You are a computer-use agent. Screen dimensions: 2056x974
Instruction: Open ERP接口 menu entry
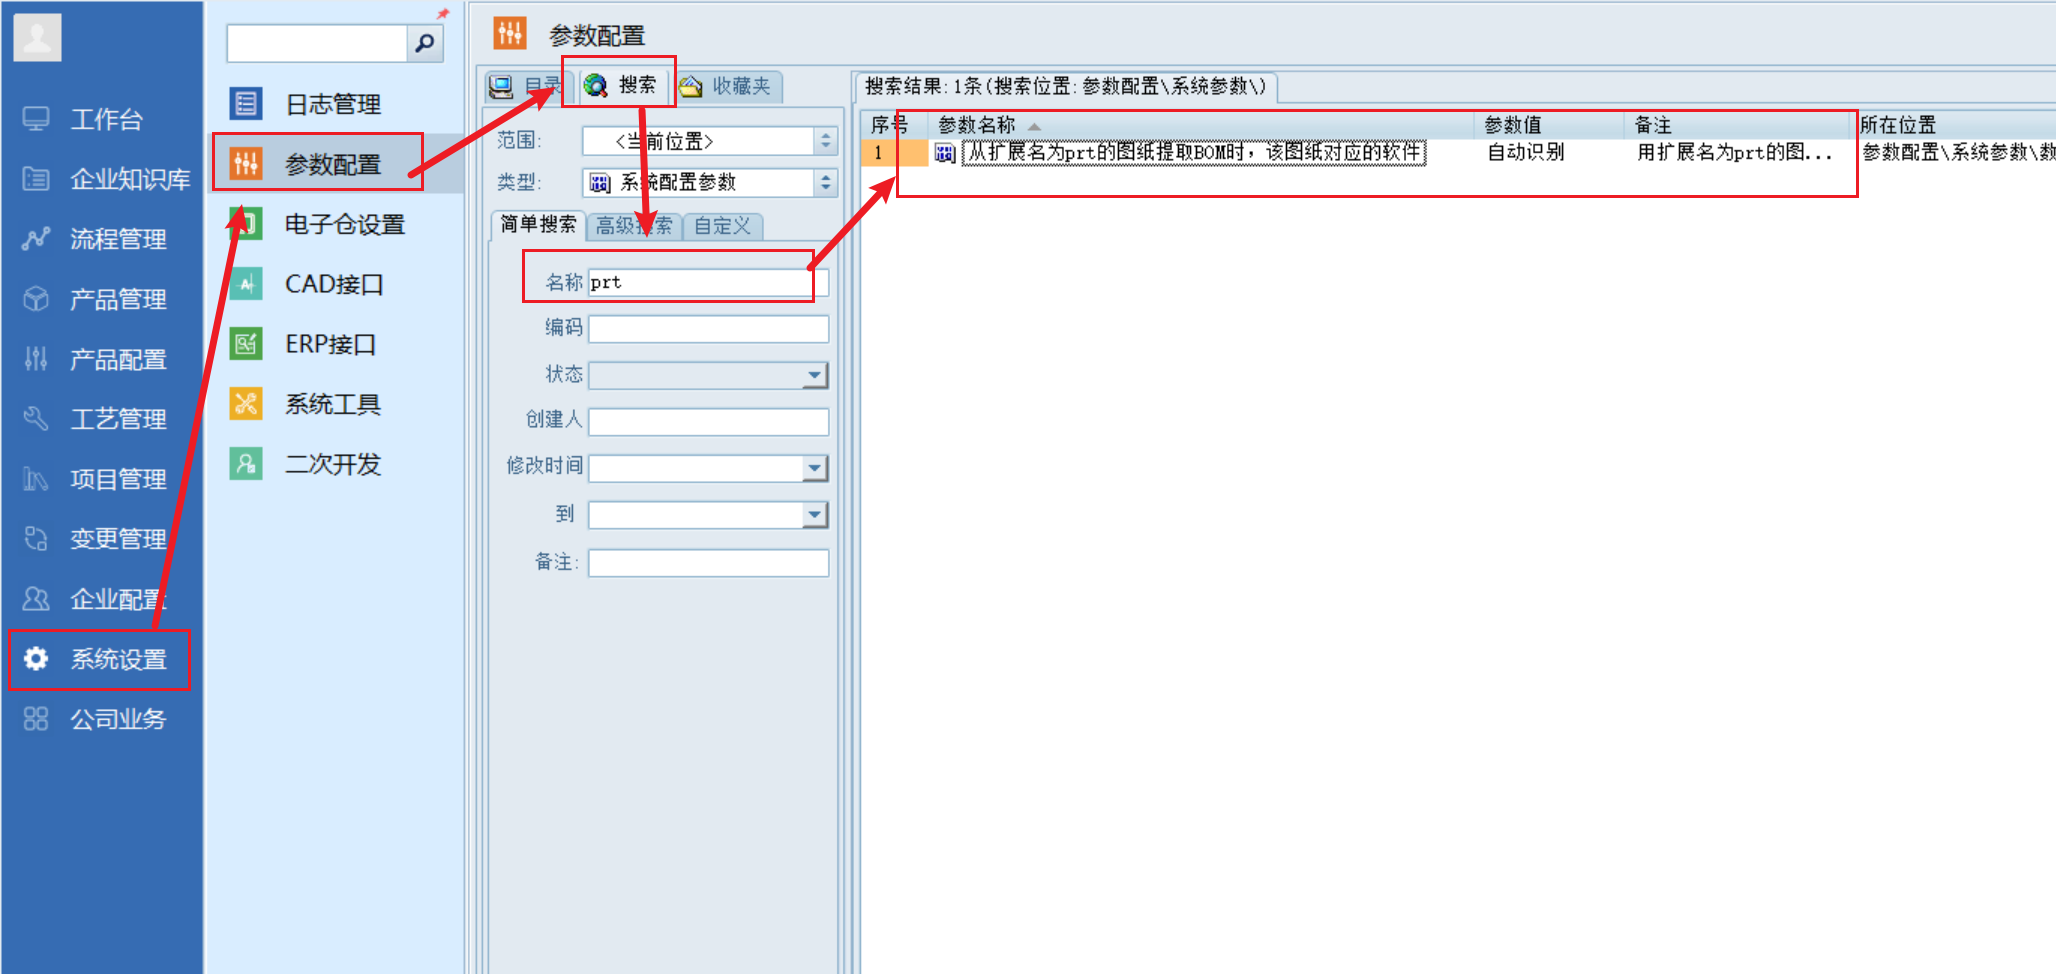tap(303, 344)
